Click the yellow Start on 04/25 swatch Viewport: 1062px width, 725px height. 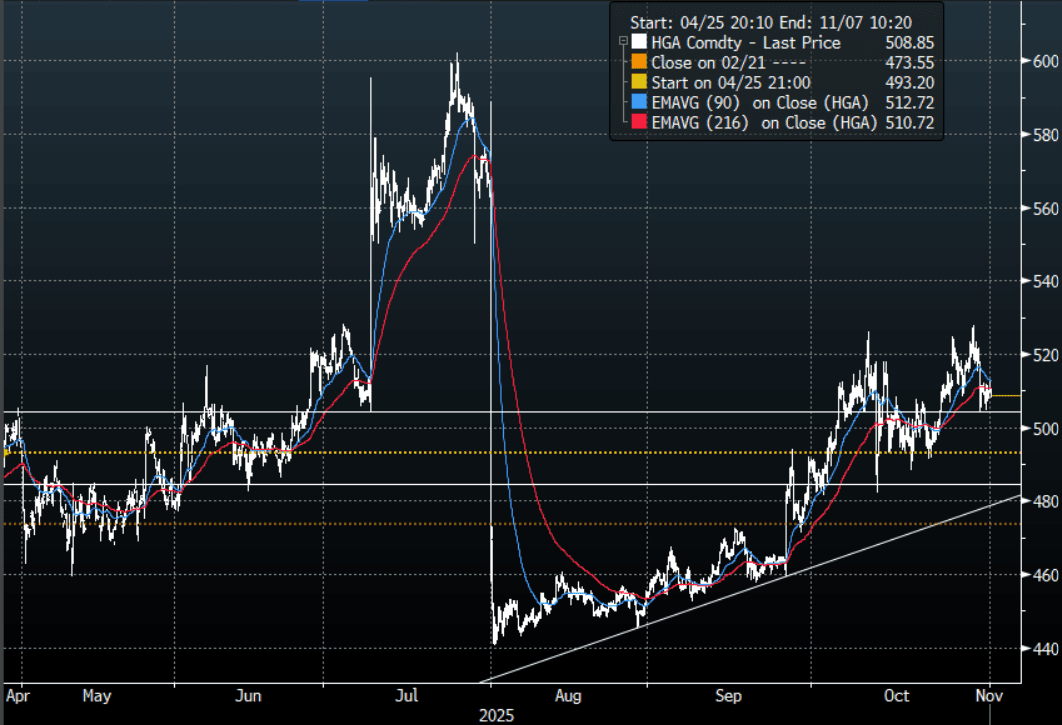tap(639, 82)
